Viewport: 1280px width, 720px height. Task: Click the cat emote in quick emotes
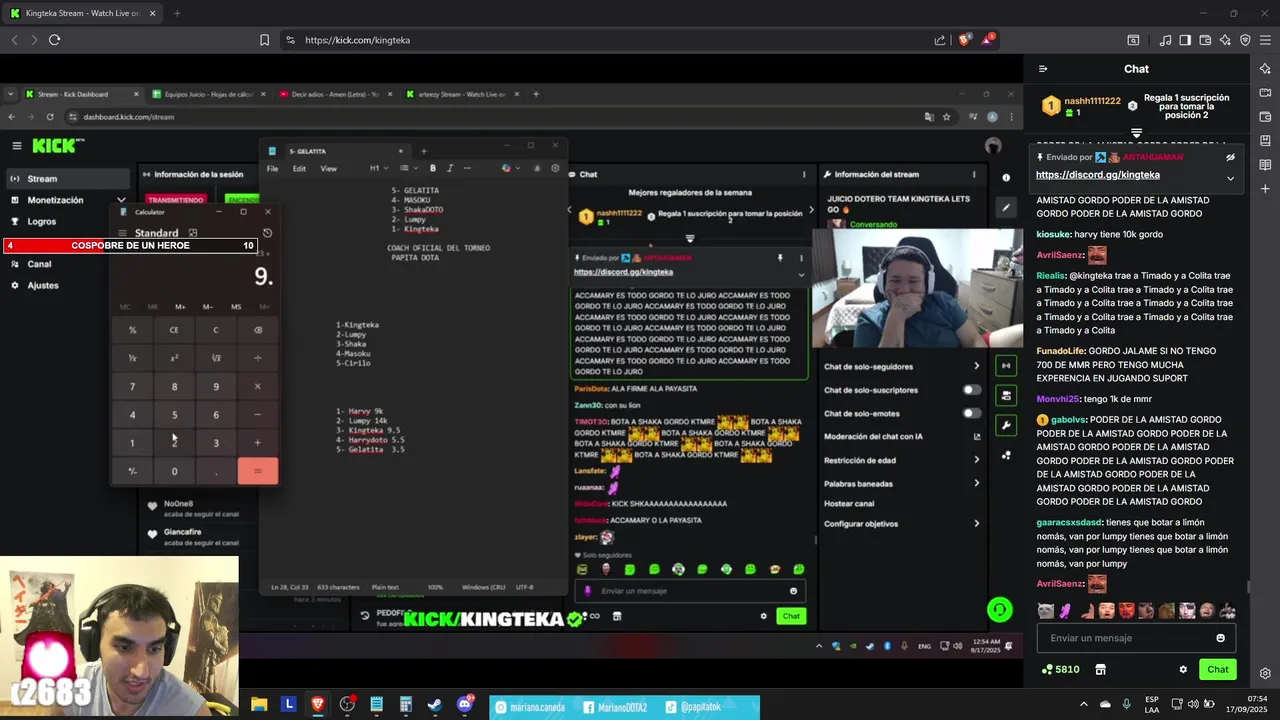point(1045,611)
